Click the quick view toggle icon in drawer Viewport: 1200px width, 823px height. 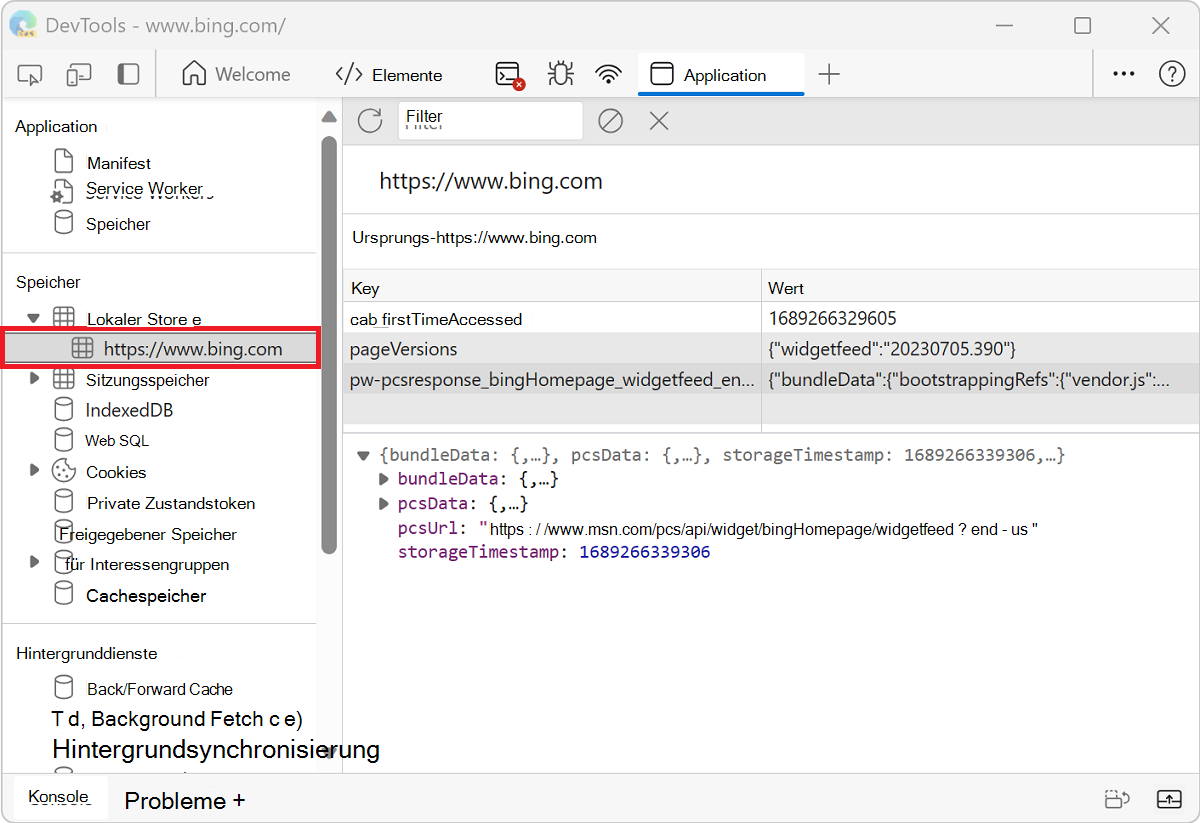click(x=1117, y=798)
